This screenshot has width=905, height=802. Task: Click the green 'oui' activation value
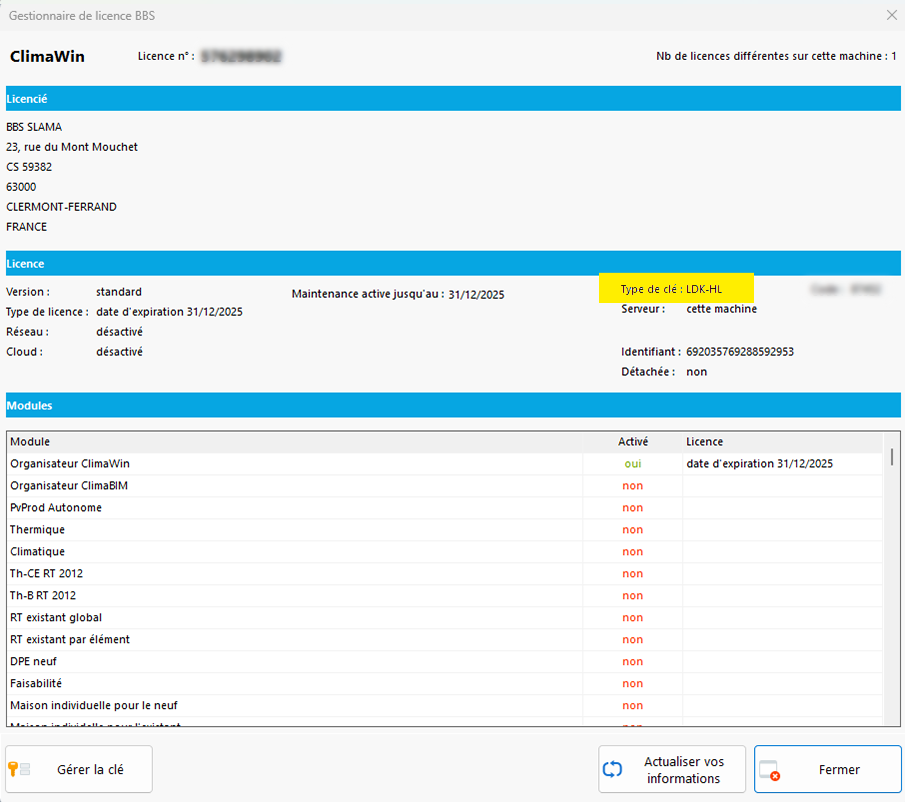tap(633, 463)
